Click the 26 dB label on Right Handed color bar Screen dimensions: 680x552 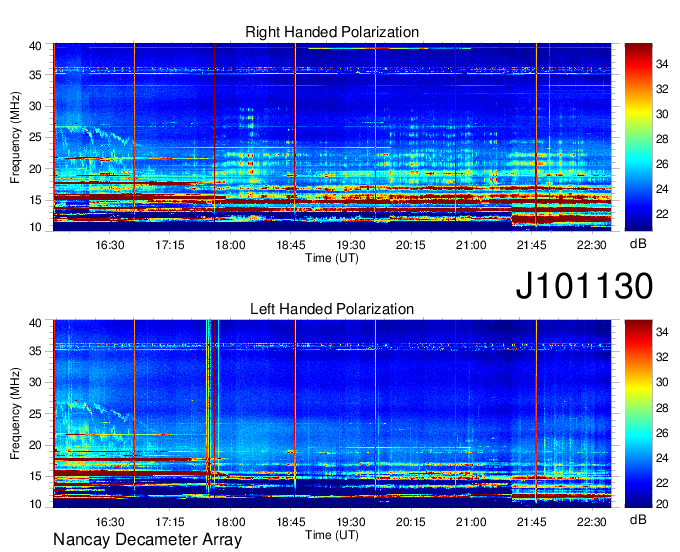[x=662, y=164]
